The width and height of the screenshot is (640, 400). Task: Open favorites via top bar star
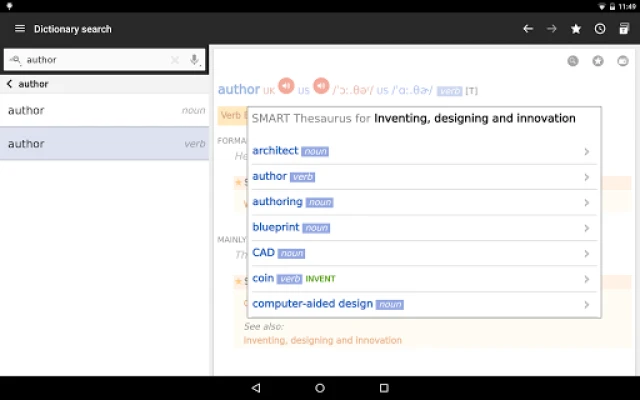click(576, 29)
